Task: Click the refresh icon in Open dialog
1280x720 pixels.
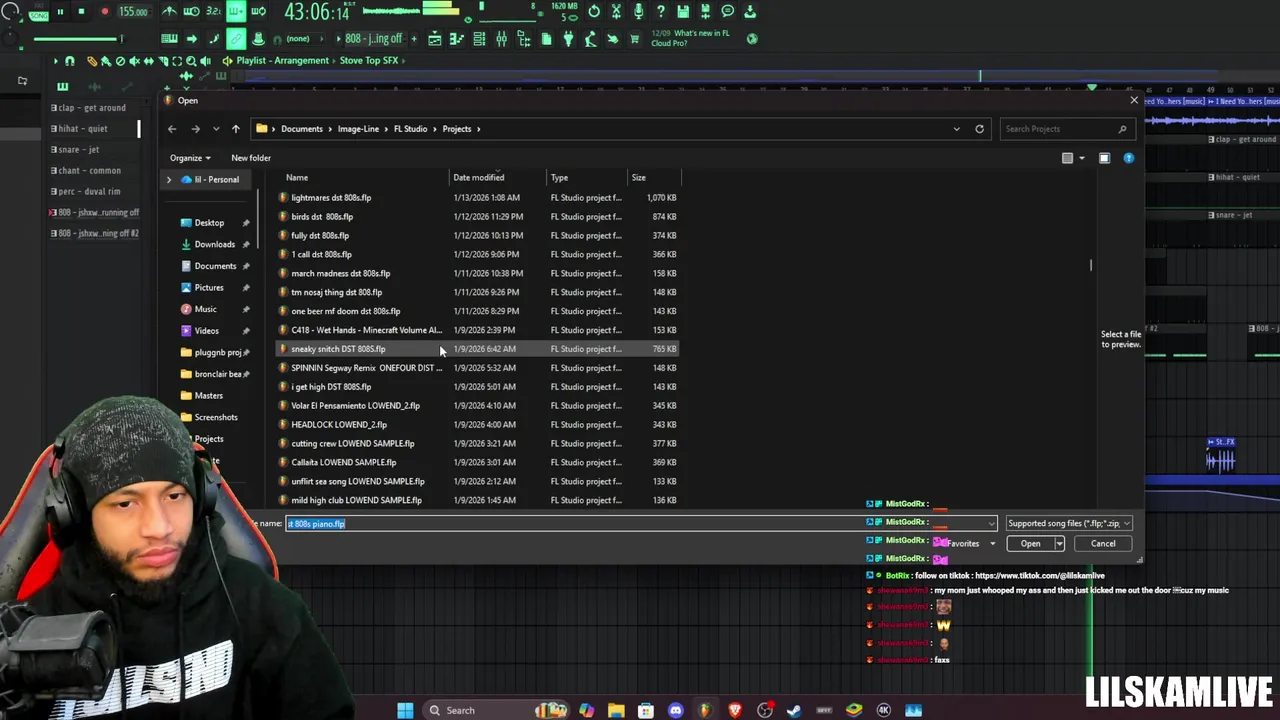Action: [979, 129]
